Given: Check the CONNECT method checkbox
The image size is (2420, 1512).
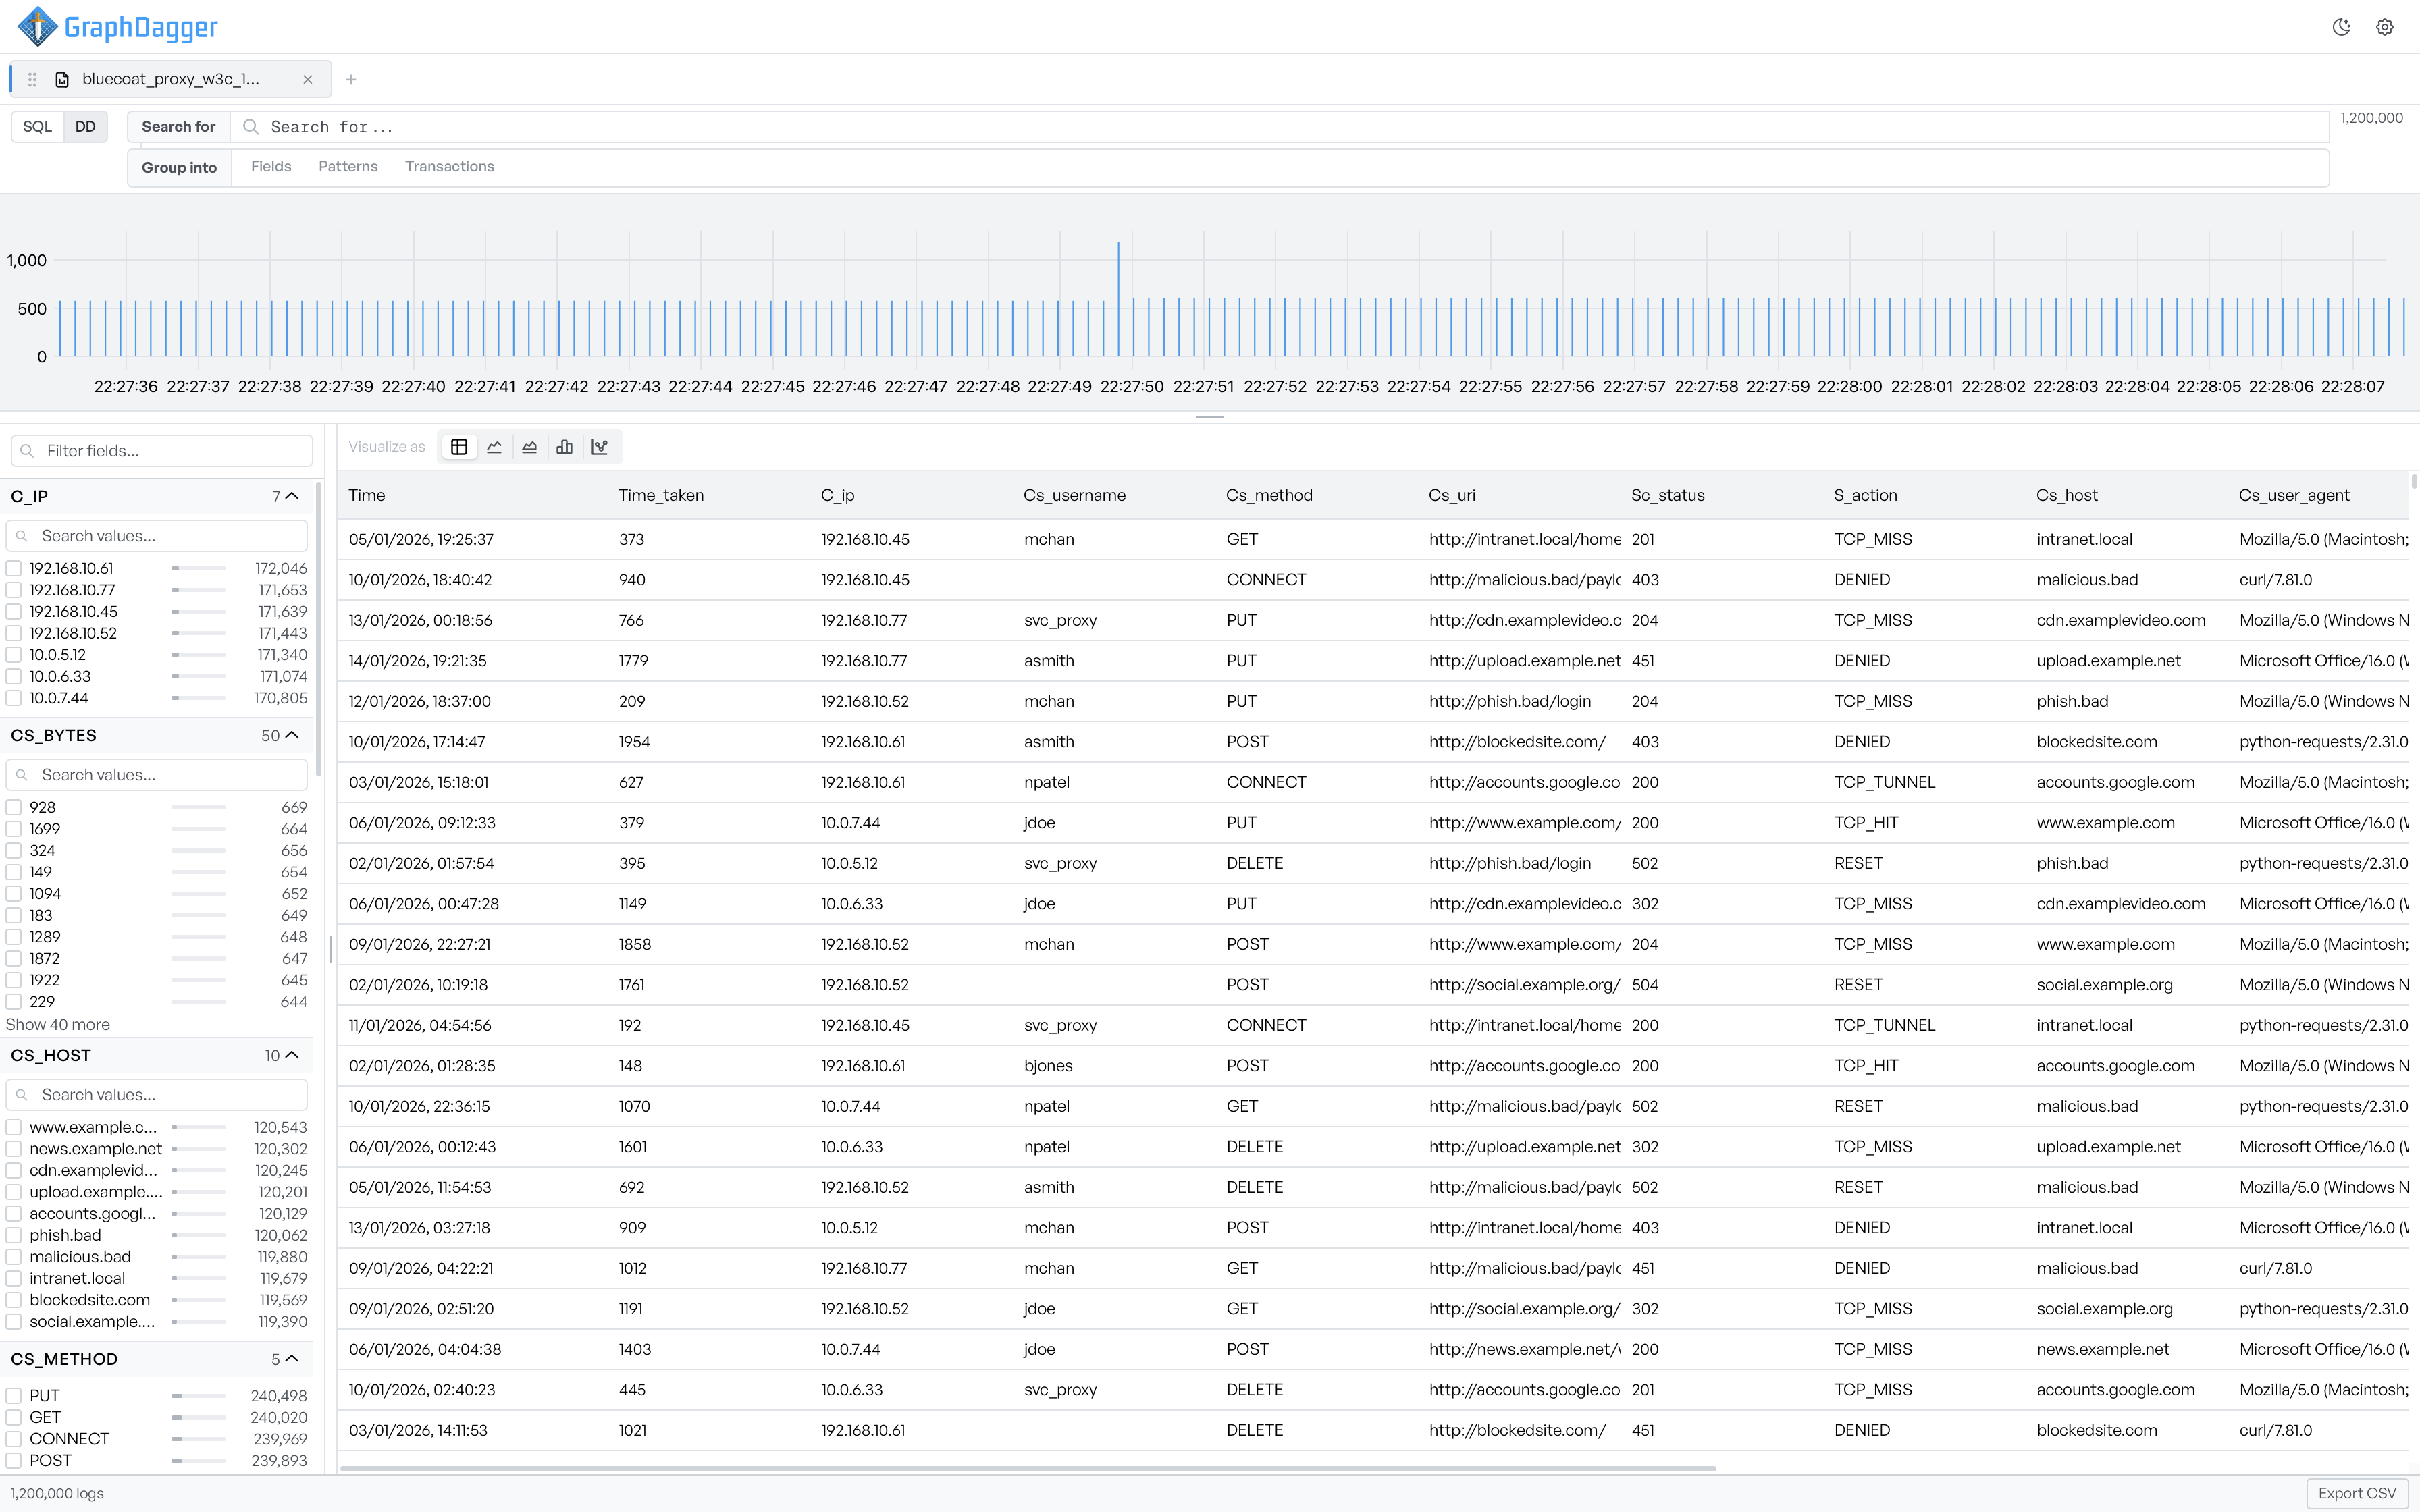Looking at the screenshot, I should point(14,1439).
